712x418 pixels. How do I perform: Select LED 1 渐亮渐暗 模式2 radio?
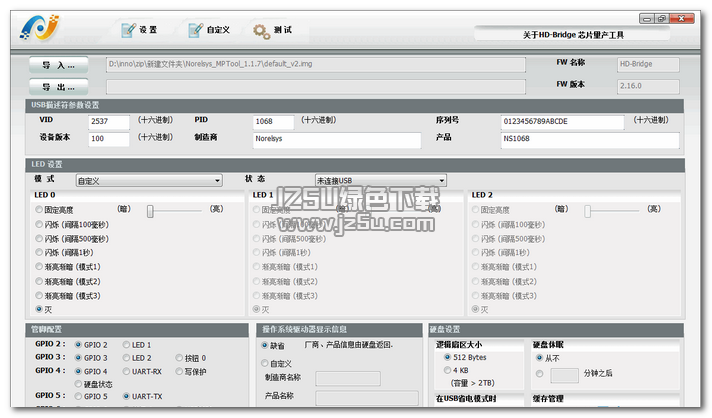pos(257,281)
